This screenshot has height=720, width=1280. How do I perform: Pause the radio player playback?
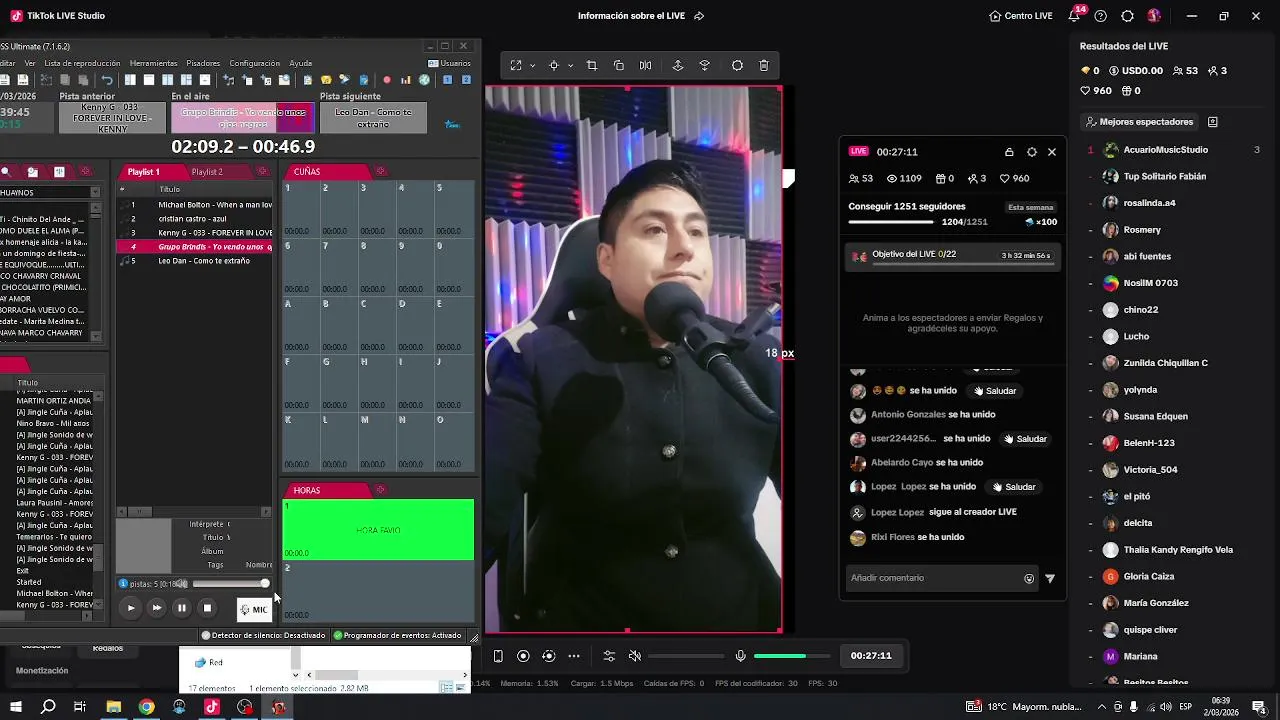tap(181, 607)
